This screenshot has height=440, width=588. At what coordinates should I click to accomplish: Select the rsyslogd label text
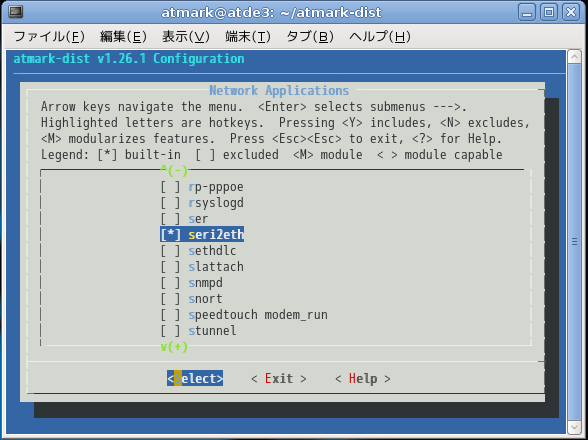216,203
